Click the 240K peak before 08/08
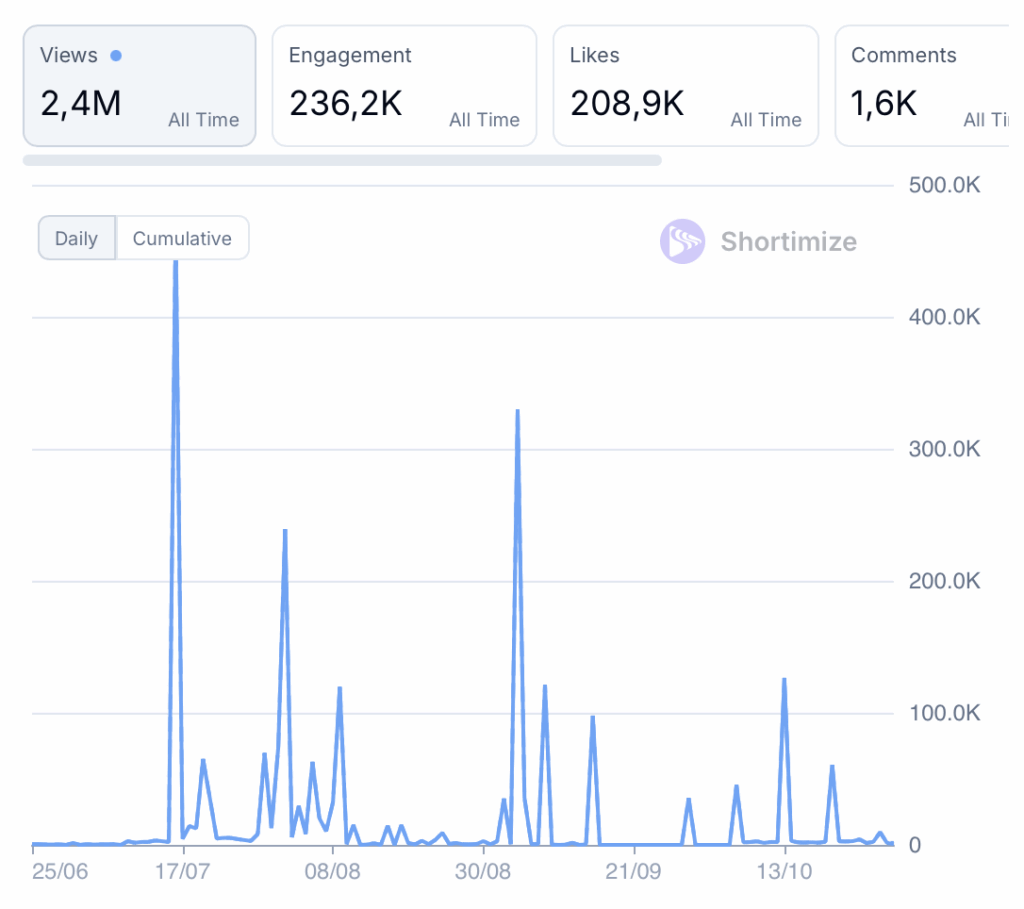Viewport: 1024px width, 909px height. click(285, 531)
